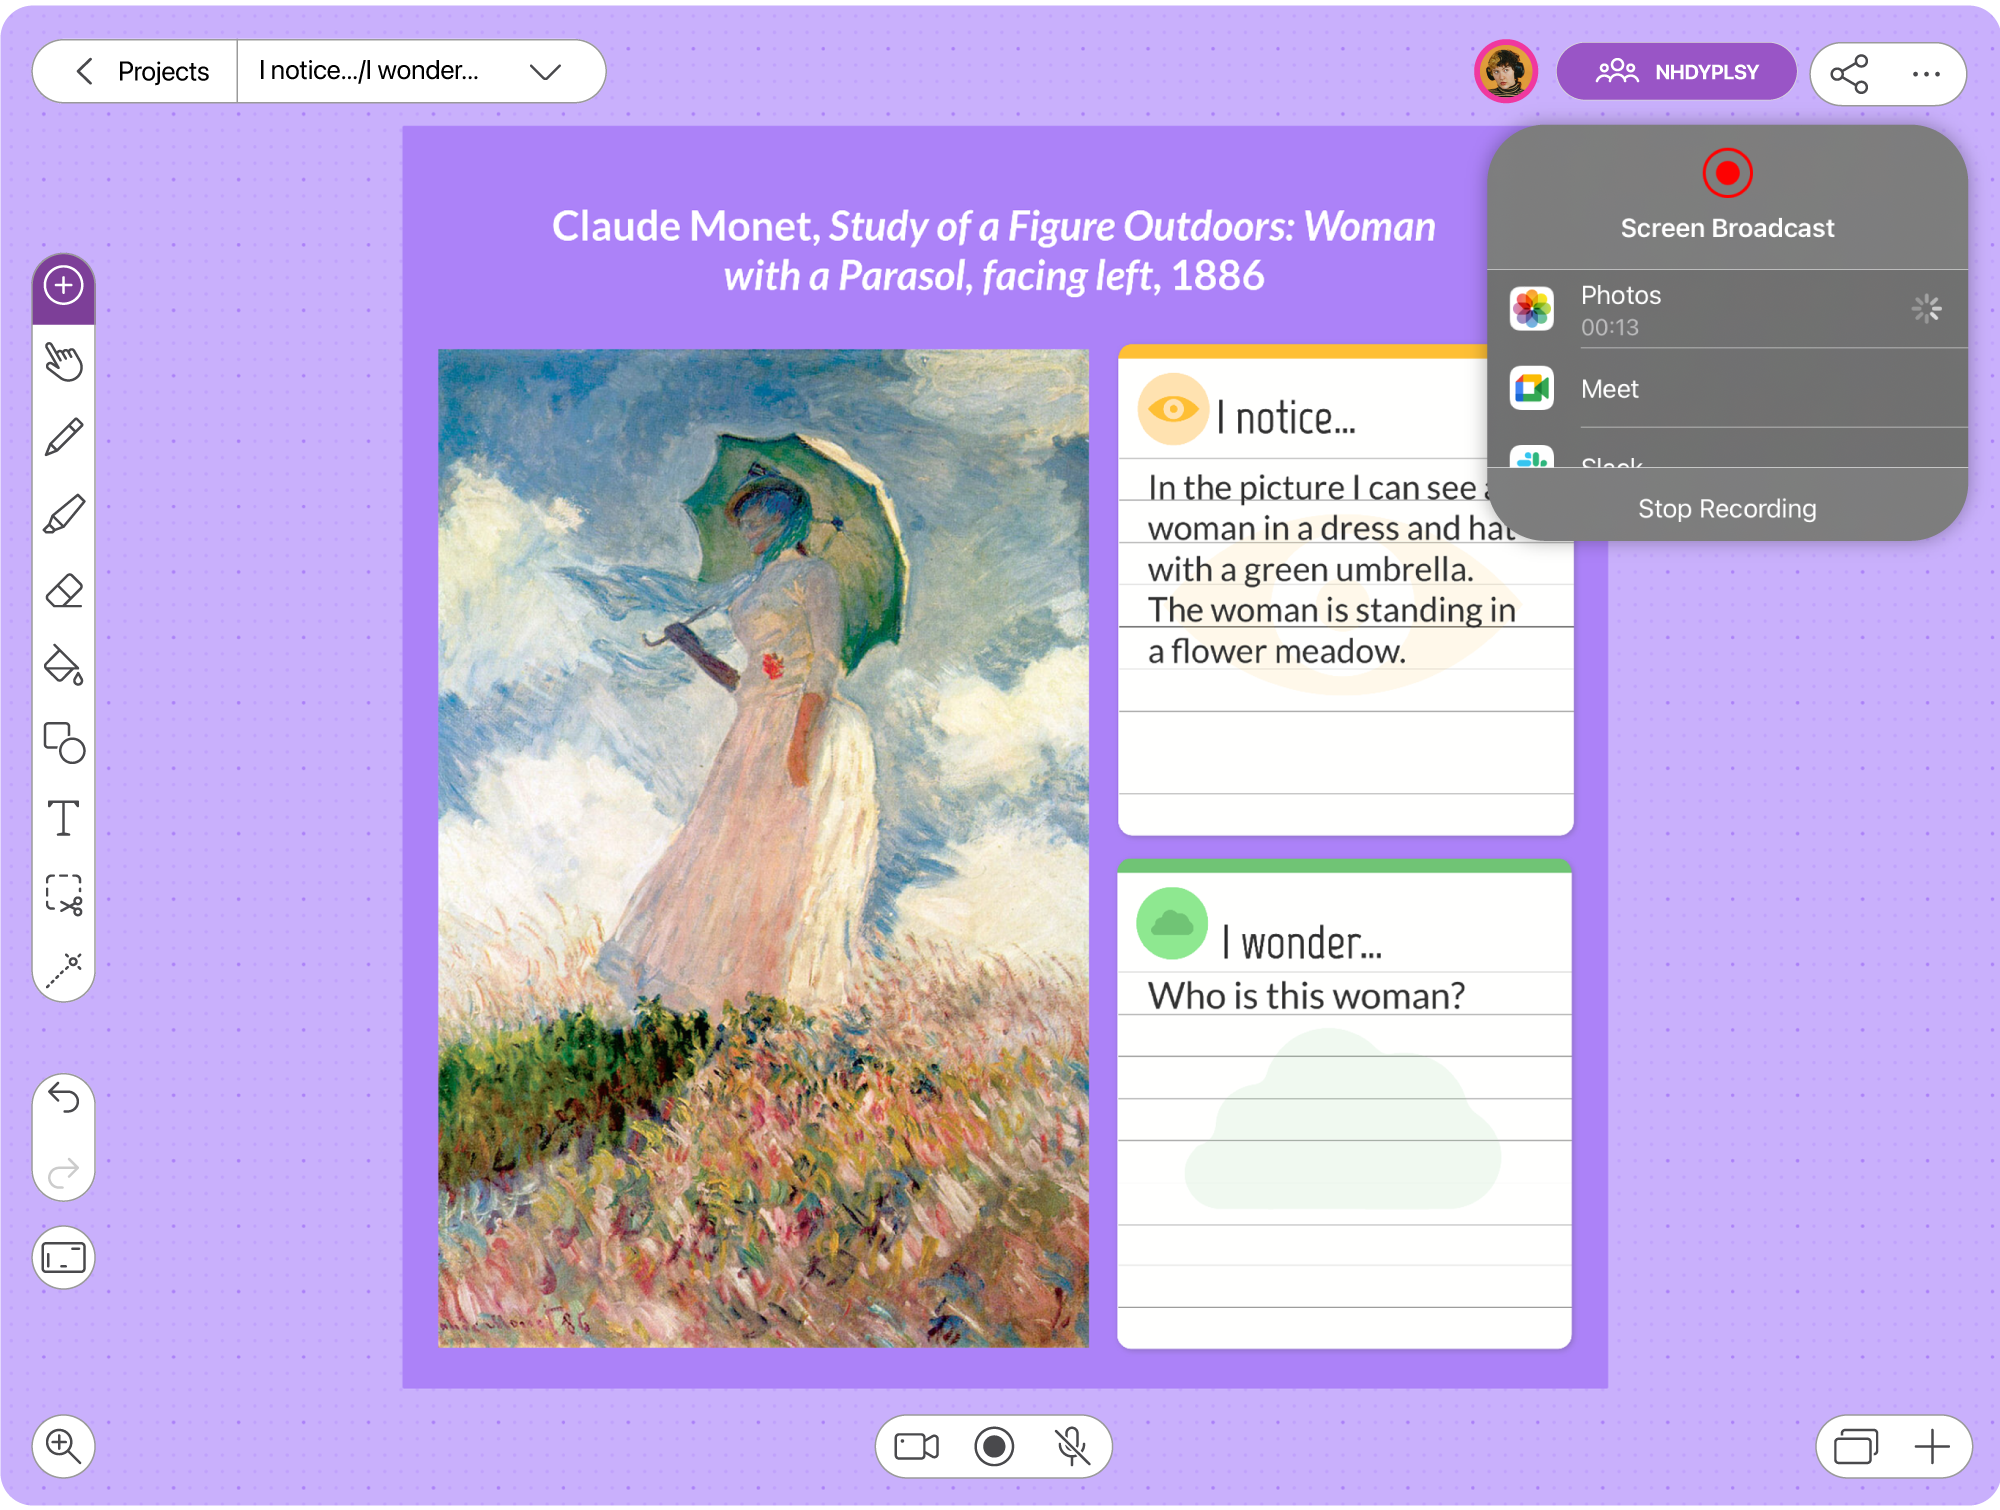Open the shapes tool
The image size is (2000, 1510).
(x=64, y=742)
